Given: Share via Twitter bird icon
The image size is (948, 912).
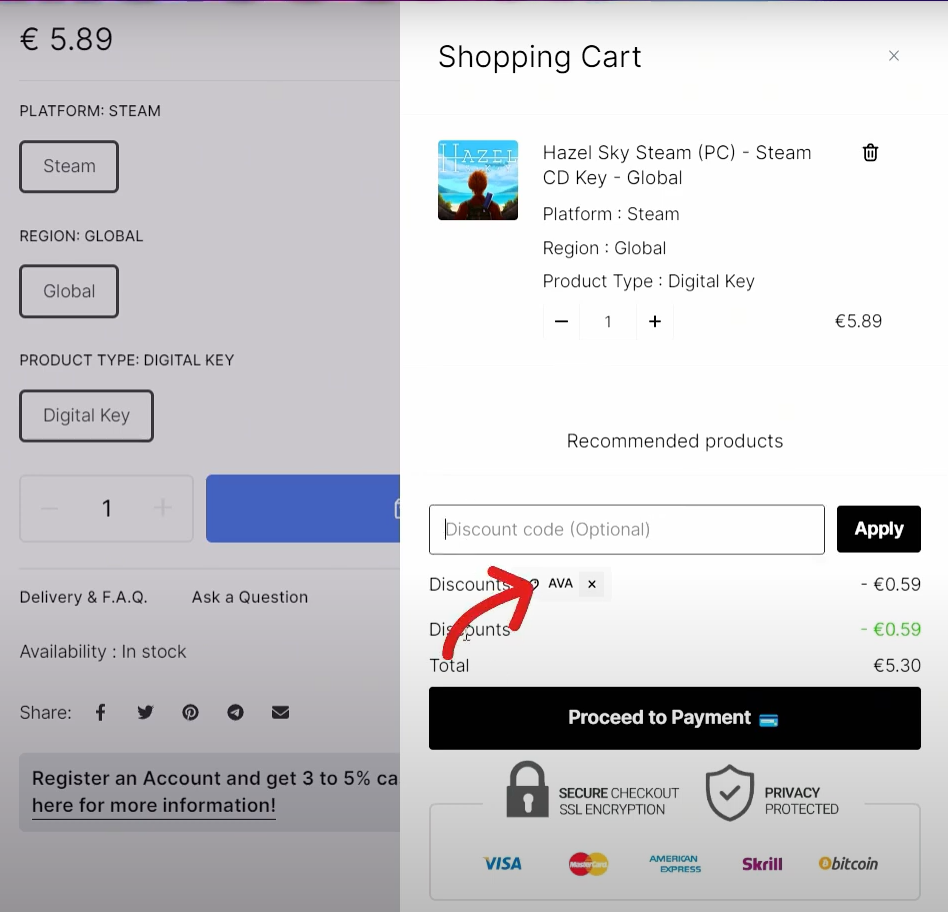Looking at the screenshot, I should 145,712.
